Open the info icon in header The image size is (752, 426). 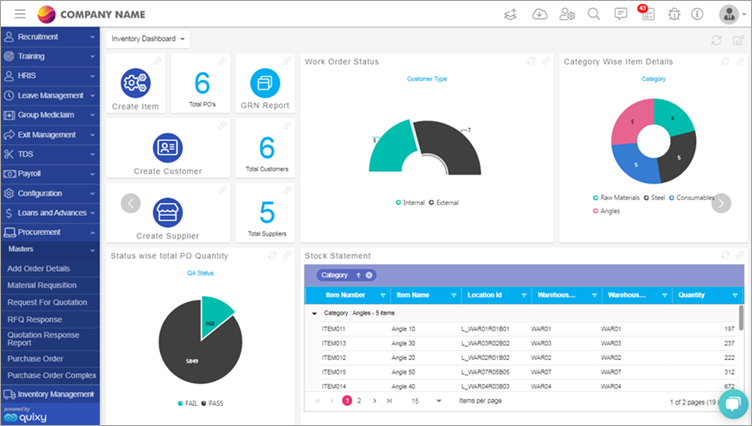[x=696, y=14]
